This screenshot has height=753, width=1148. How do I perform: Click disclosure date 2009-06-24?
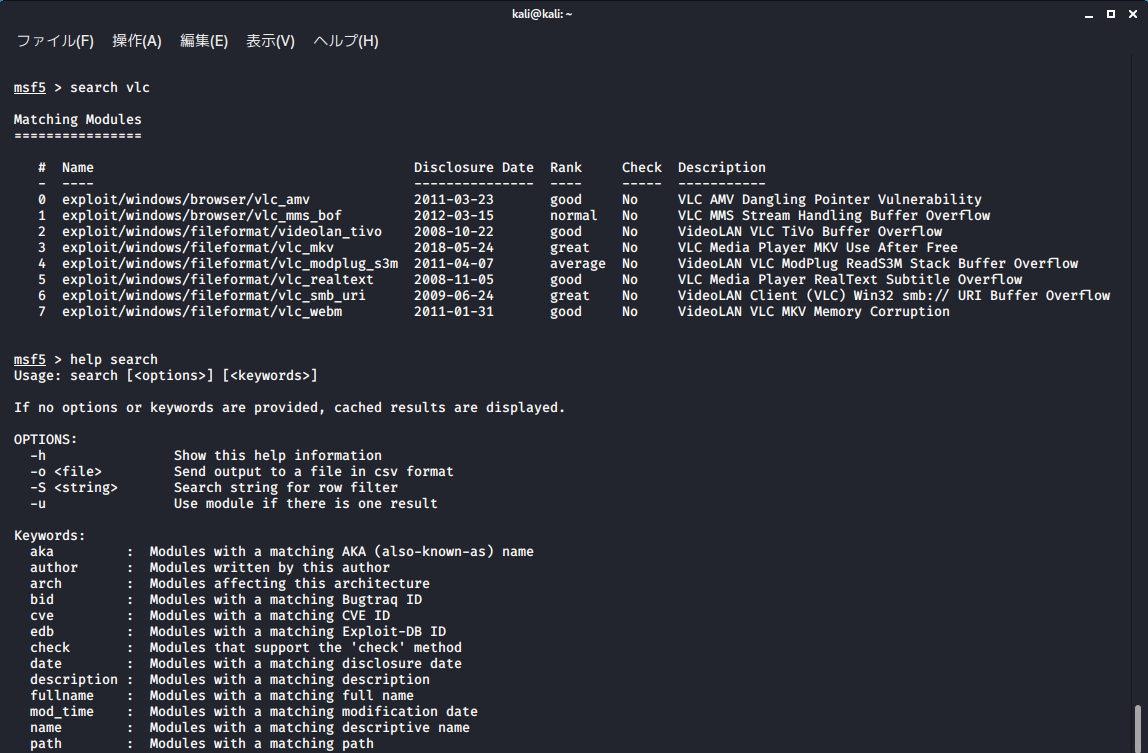click(454, 296)
